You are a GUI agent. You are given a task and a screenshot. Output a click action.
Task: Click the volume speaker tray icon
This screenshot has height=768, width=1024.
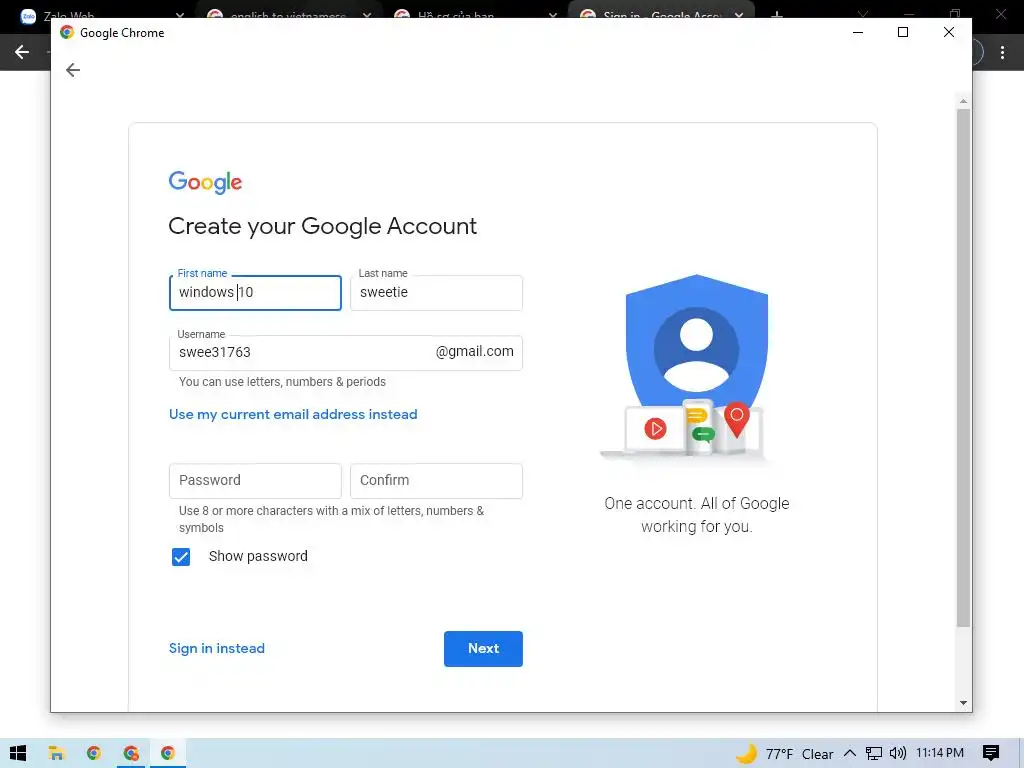click(898, 753)
